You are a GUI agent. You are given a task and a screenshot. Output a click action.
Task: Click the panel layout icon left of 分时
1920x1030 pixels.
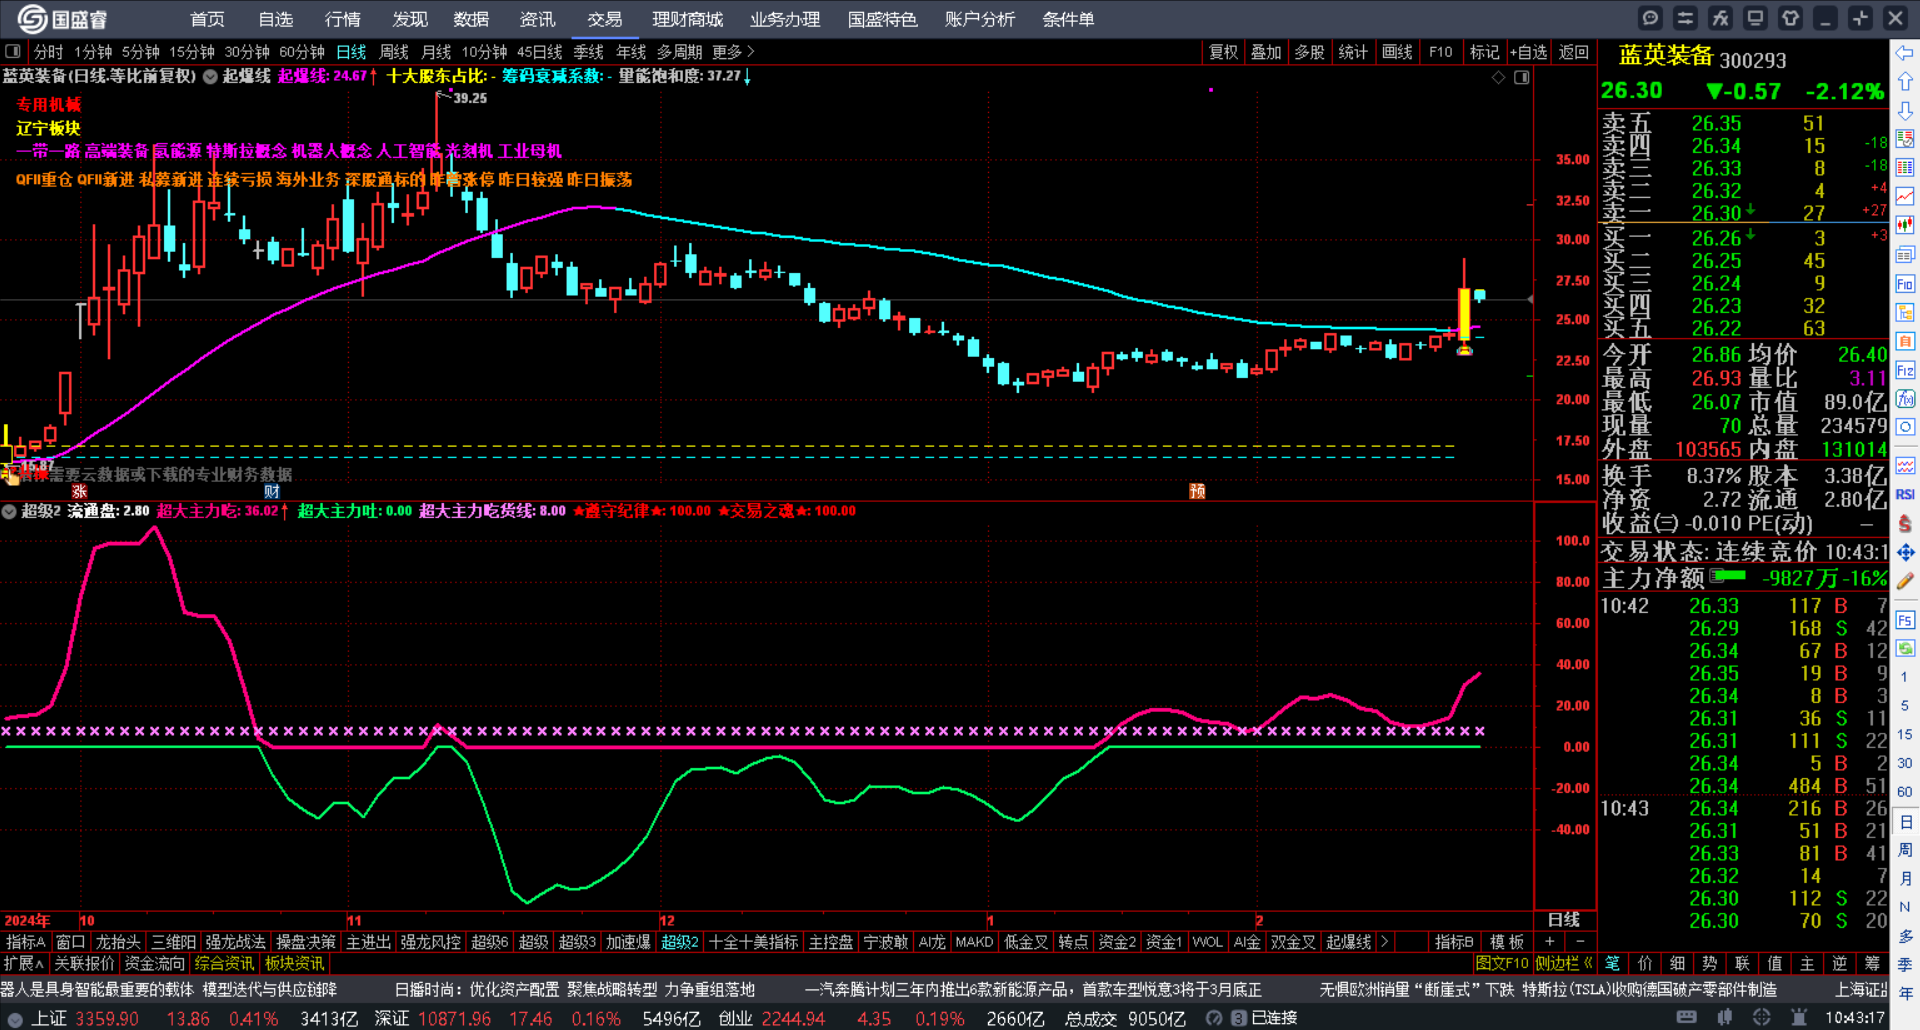13,51
